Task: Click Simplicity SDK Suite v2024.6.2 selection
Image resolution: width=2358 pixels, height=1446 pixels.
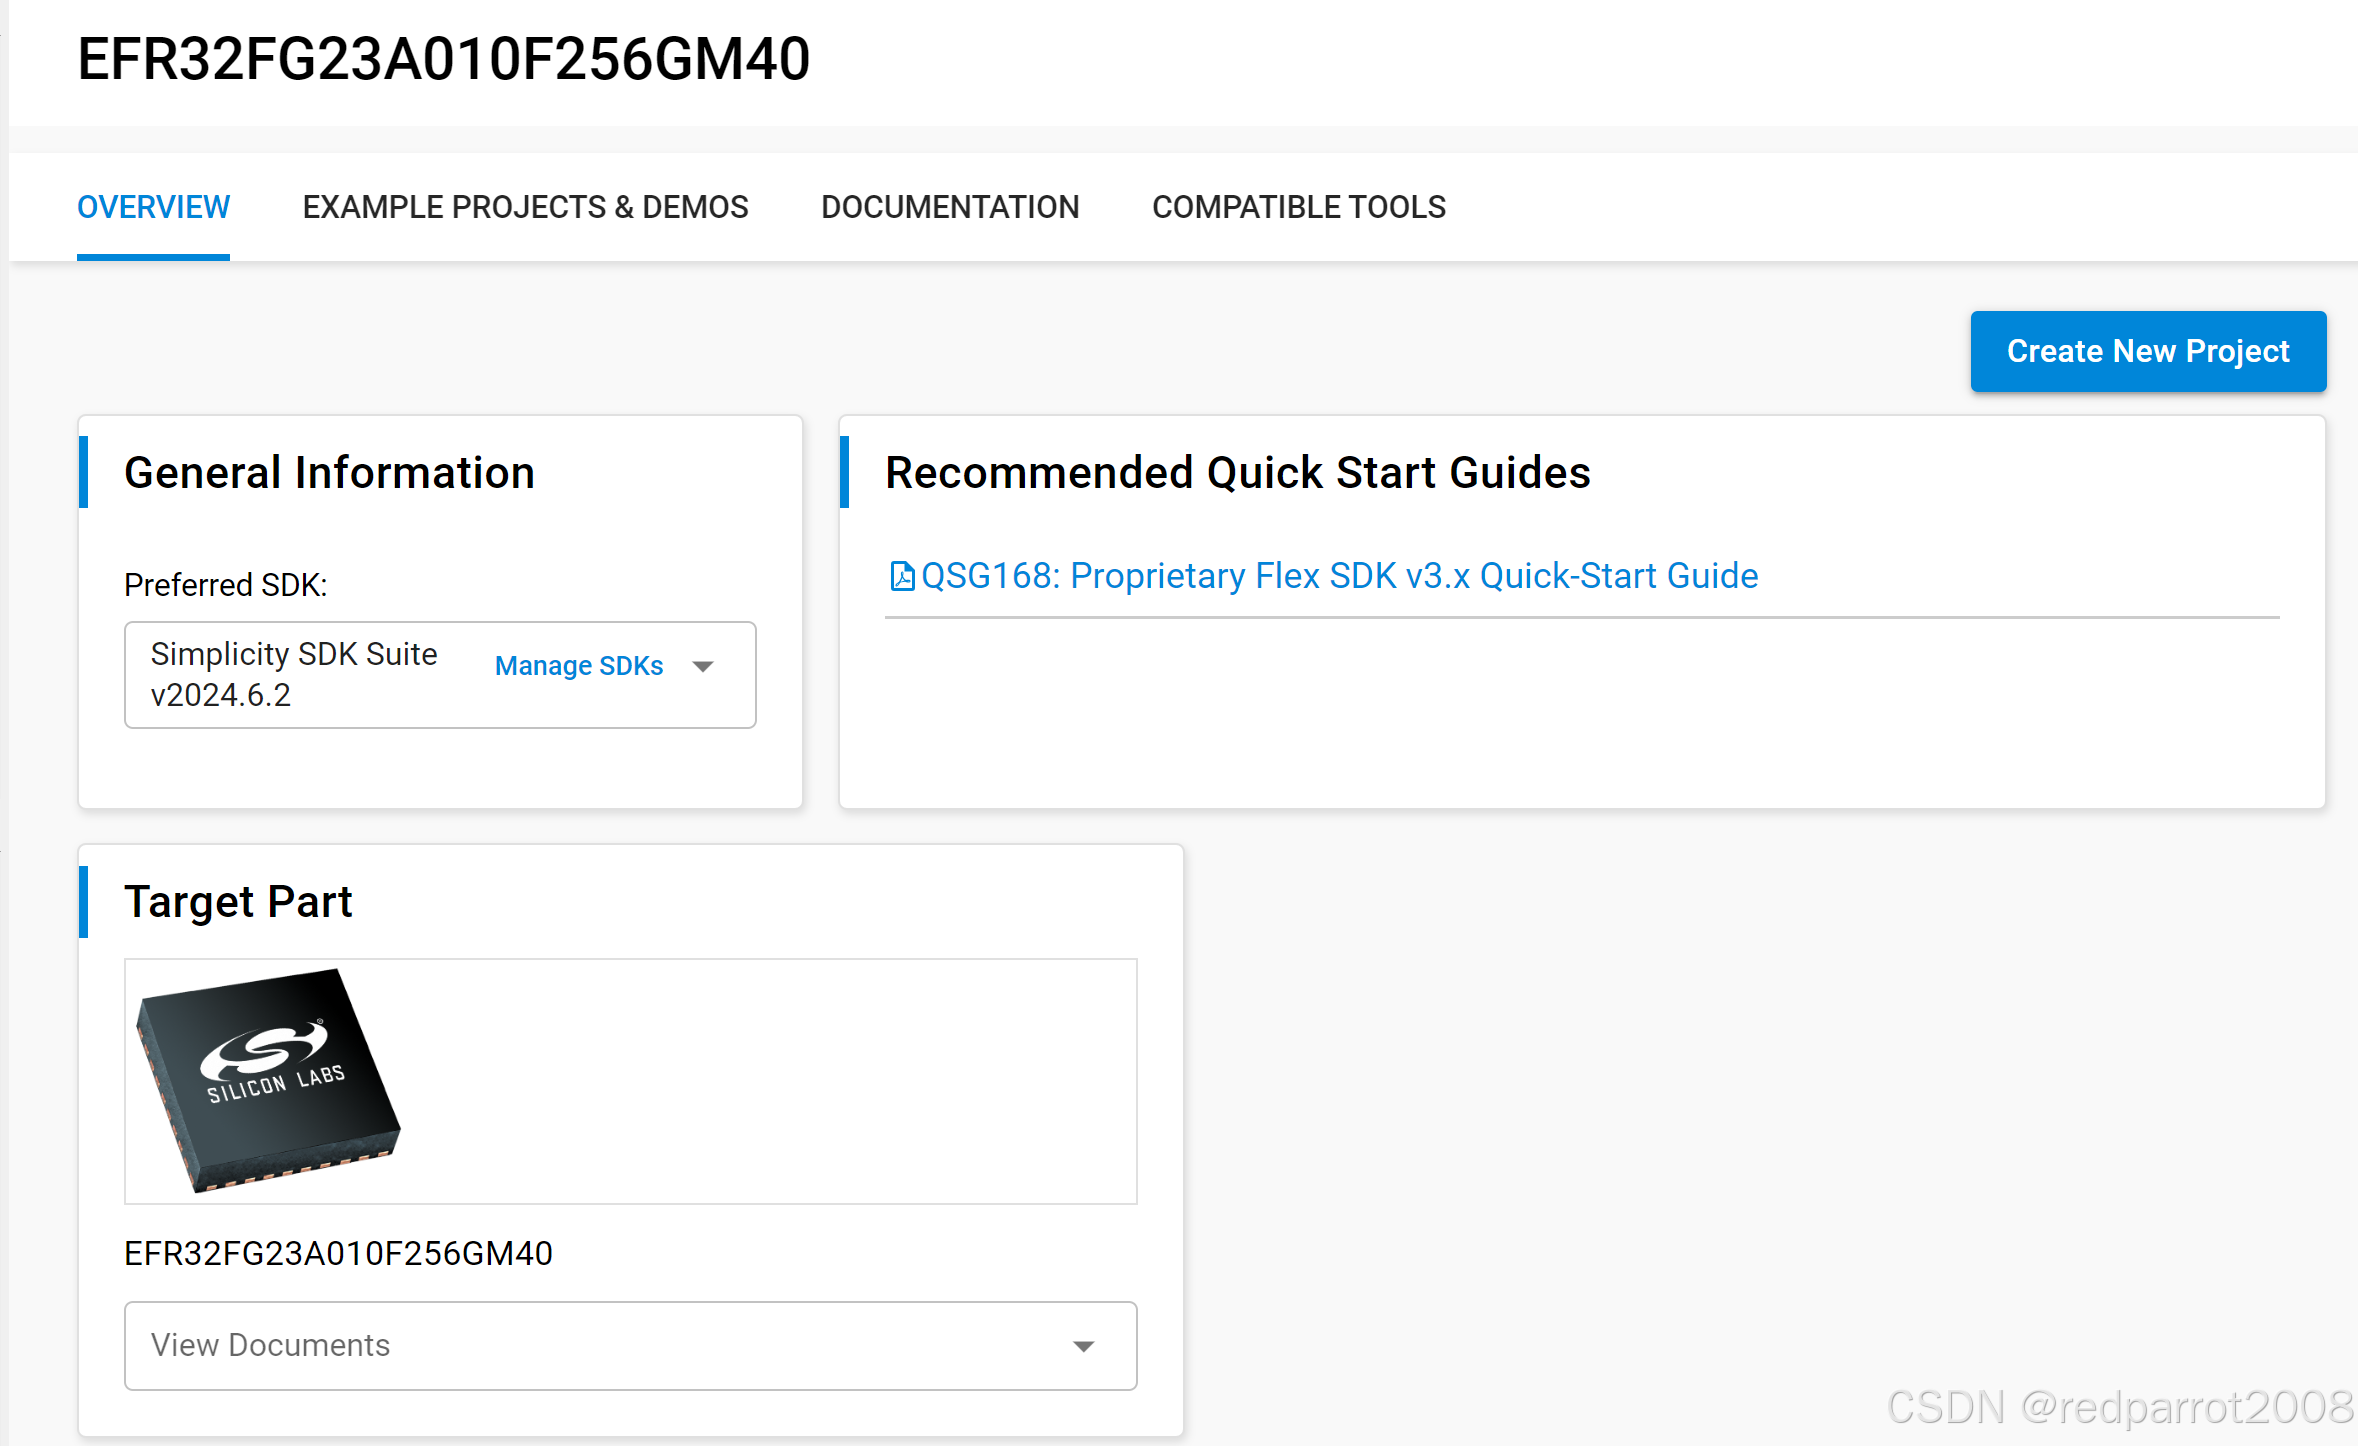Action: tap(294, 674)
